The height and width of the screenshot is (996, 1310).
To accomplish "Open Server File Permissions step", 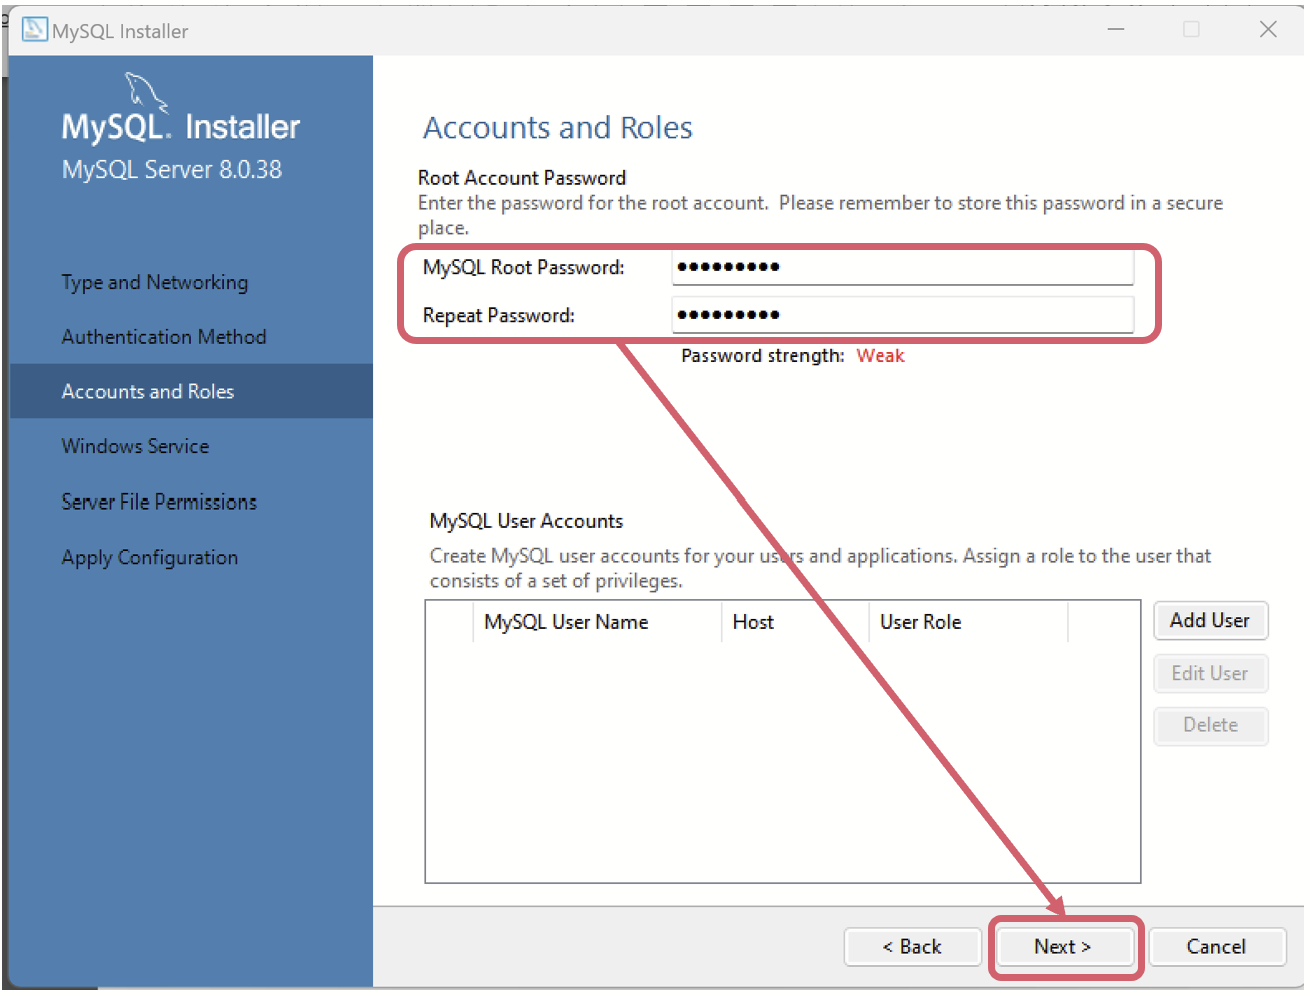I will (159, 502).
